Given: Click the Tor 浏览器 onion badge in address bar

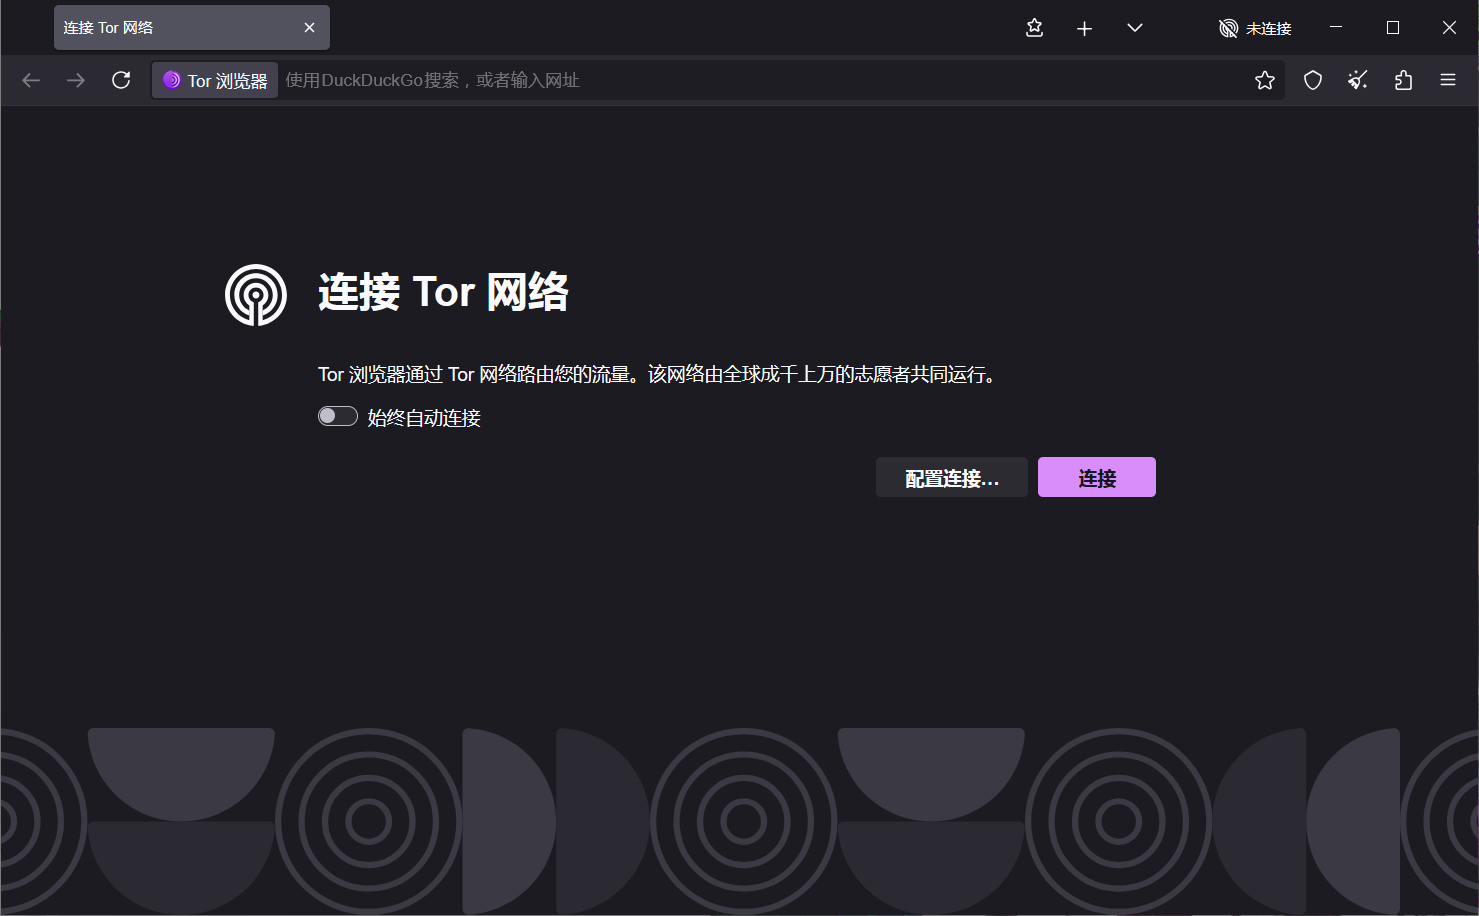Looking at the screenshot, I should pos(214,80).
